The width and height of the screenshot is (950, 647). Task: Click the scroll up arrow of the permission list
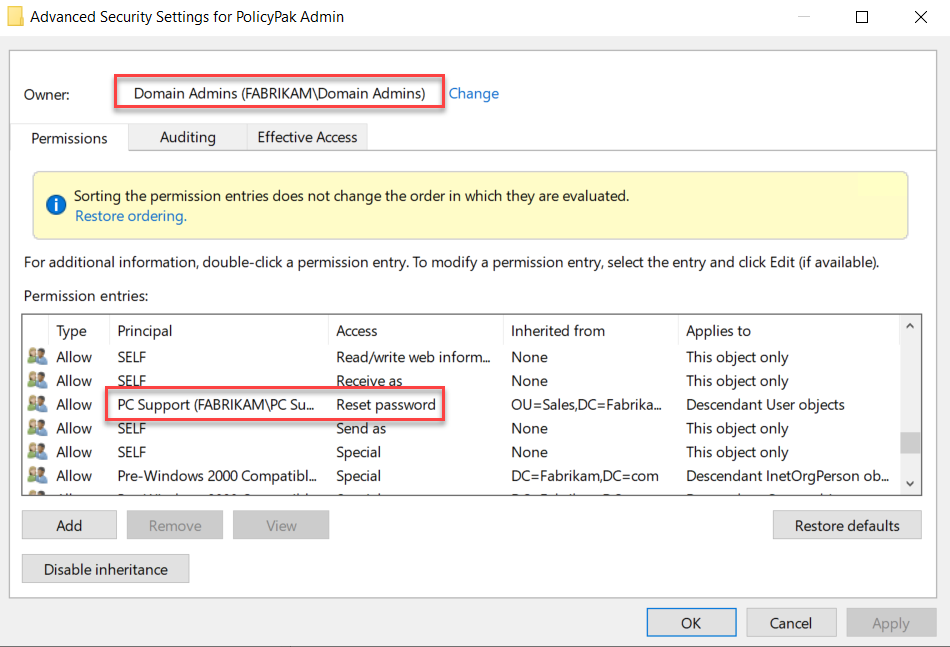pyautogui.click(x=910, y=326)
